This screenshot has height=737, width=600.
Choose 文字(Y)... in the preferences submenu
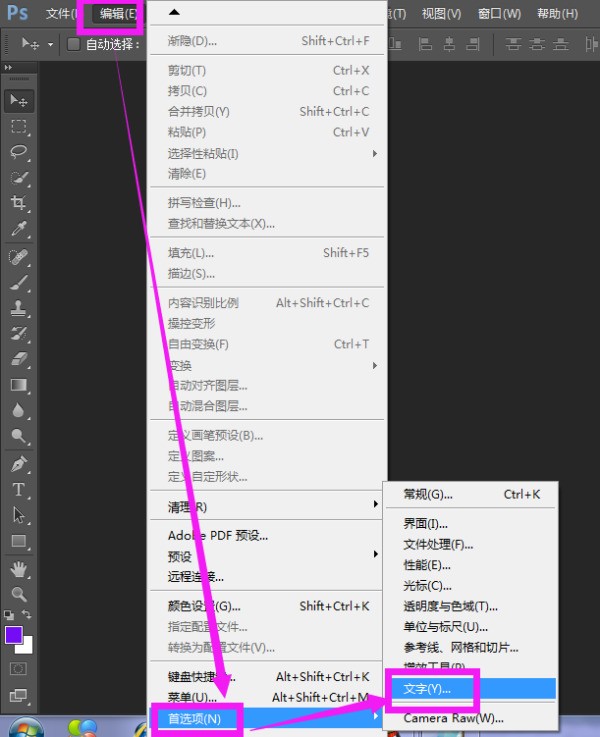click(x=427, y=688)
